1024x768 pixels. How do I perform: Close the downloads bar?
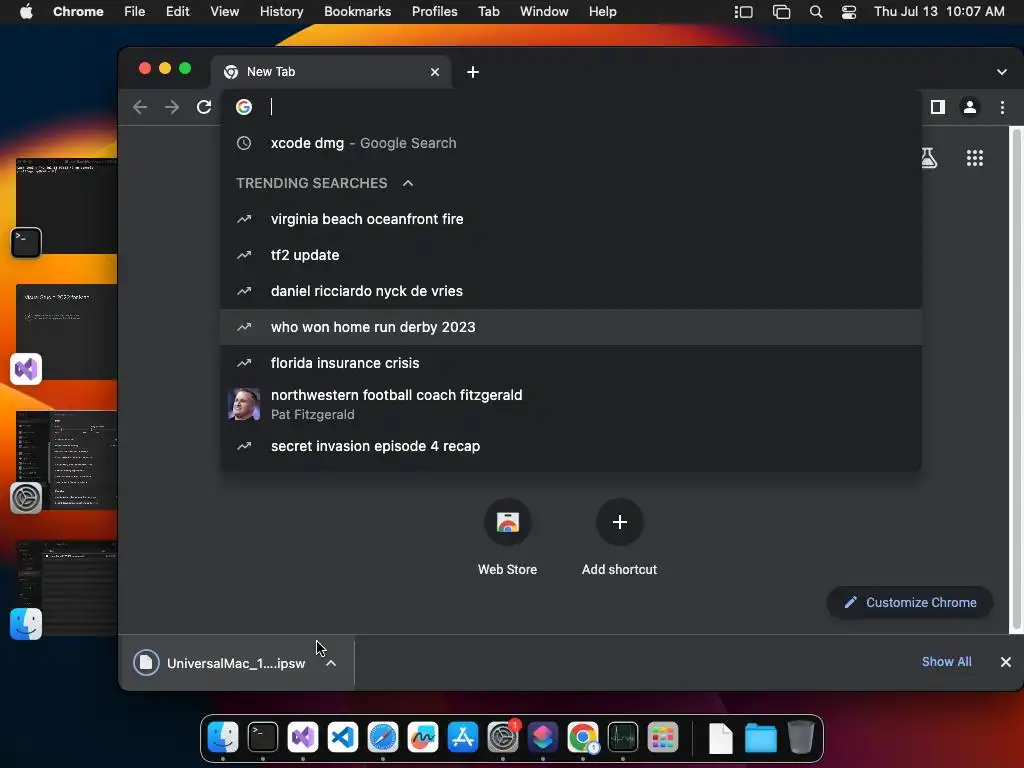click(x=1006, y=662)
